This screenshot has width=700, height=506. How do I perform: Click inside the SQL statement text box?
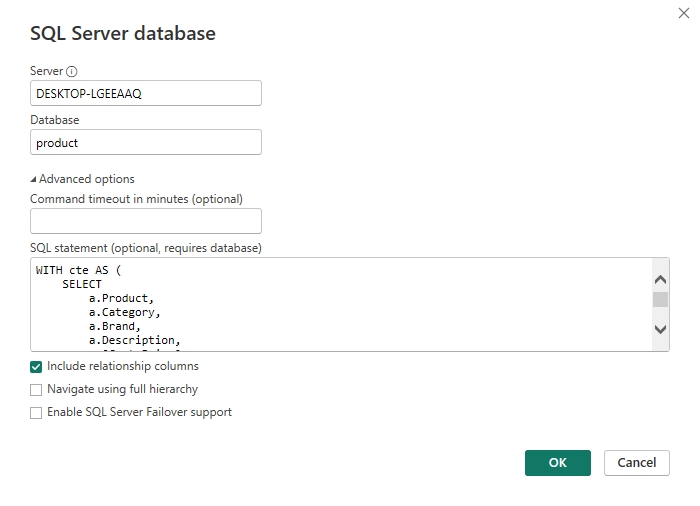pyautogui.click(x=342, y=305)
